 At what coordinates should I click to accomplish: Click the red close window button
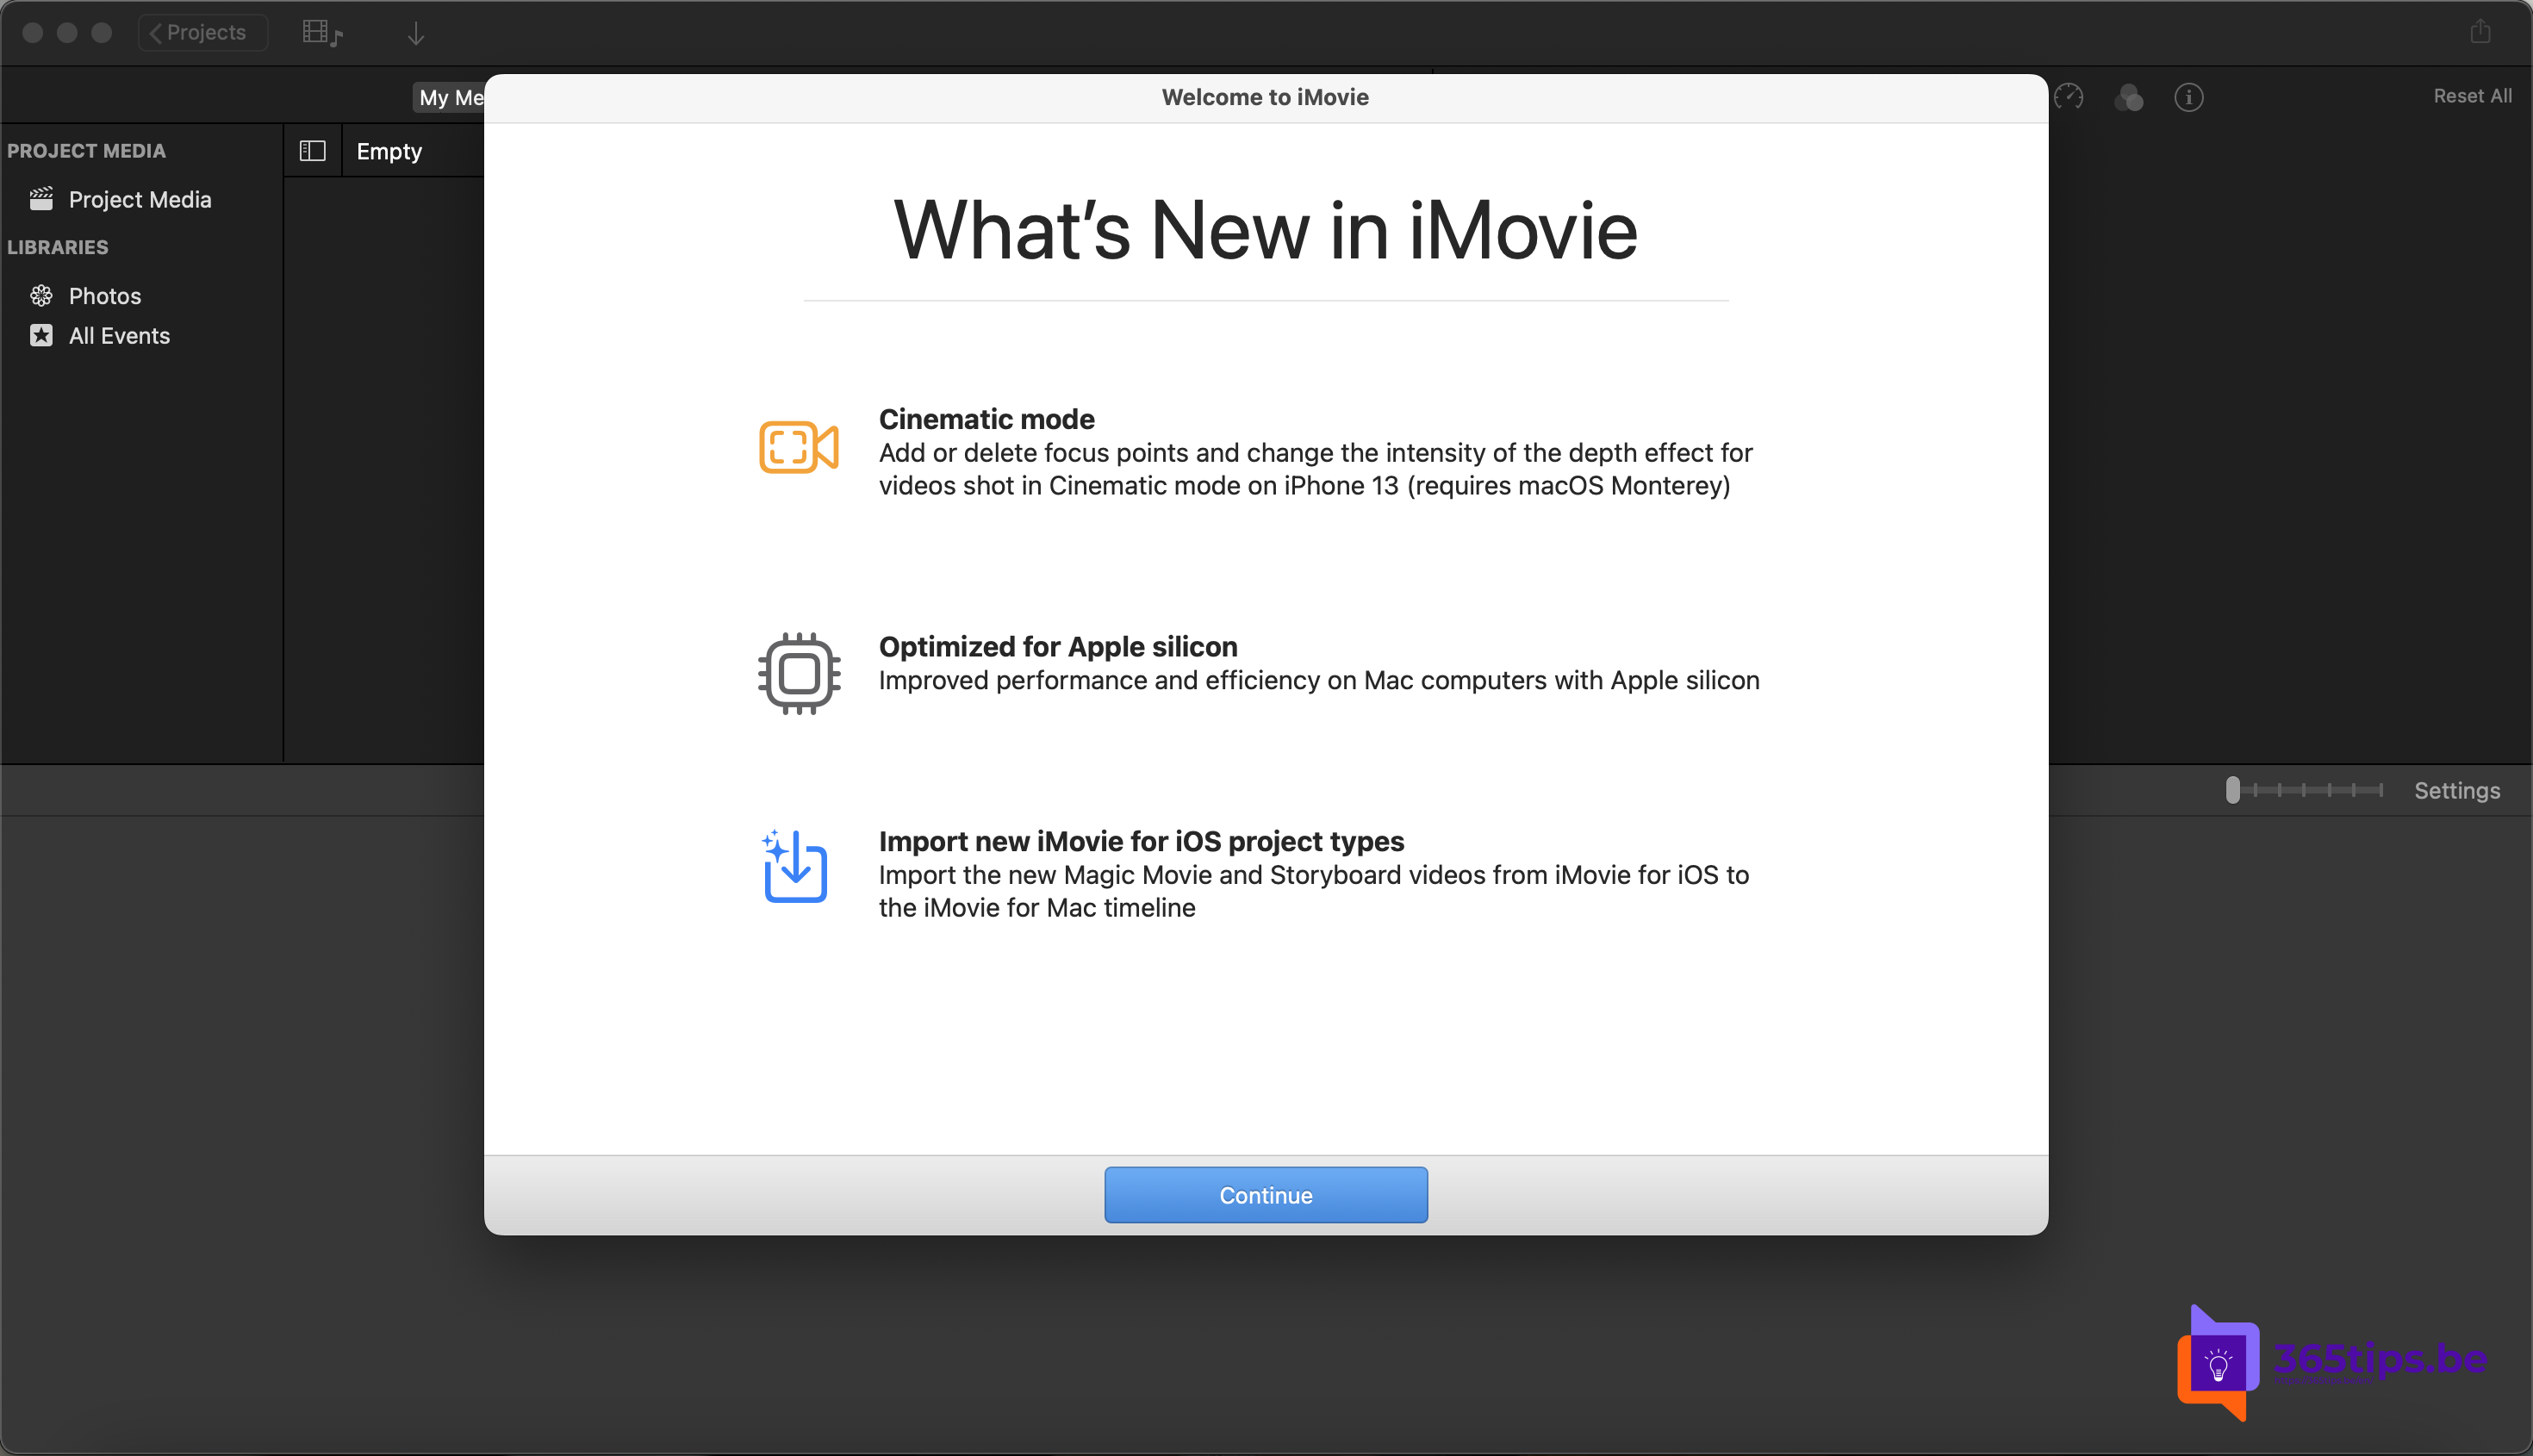tap(32, 32)
